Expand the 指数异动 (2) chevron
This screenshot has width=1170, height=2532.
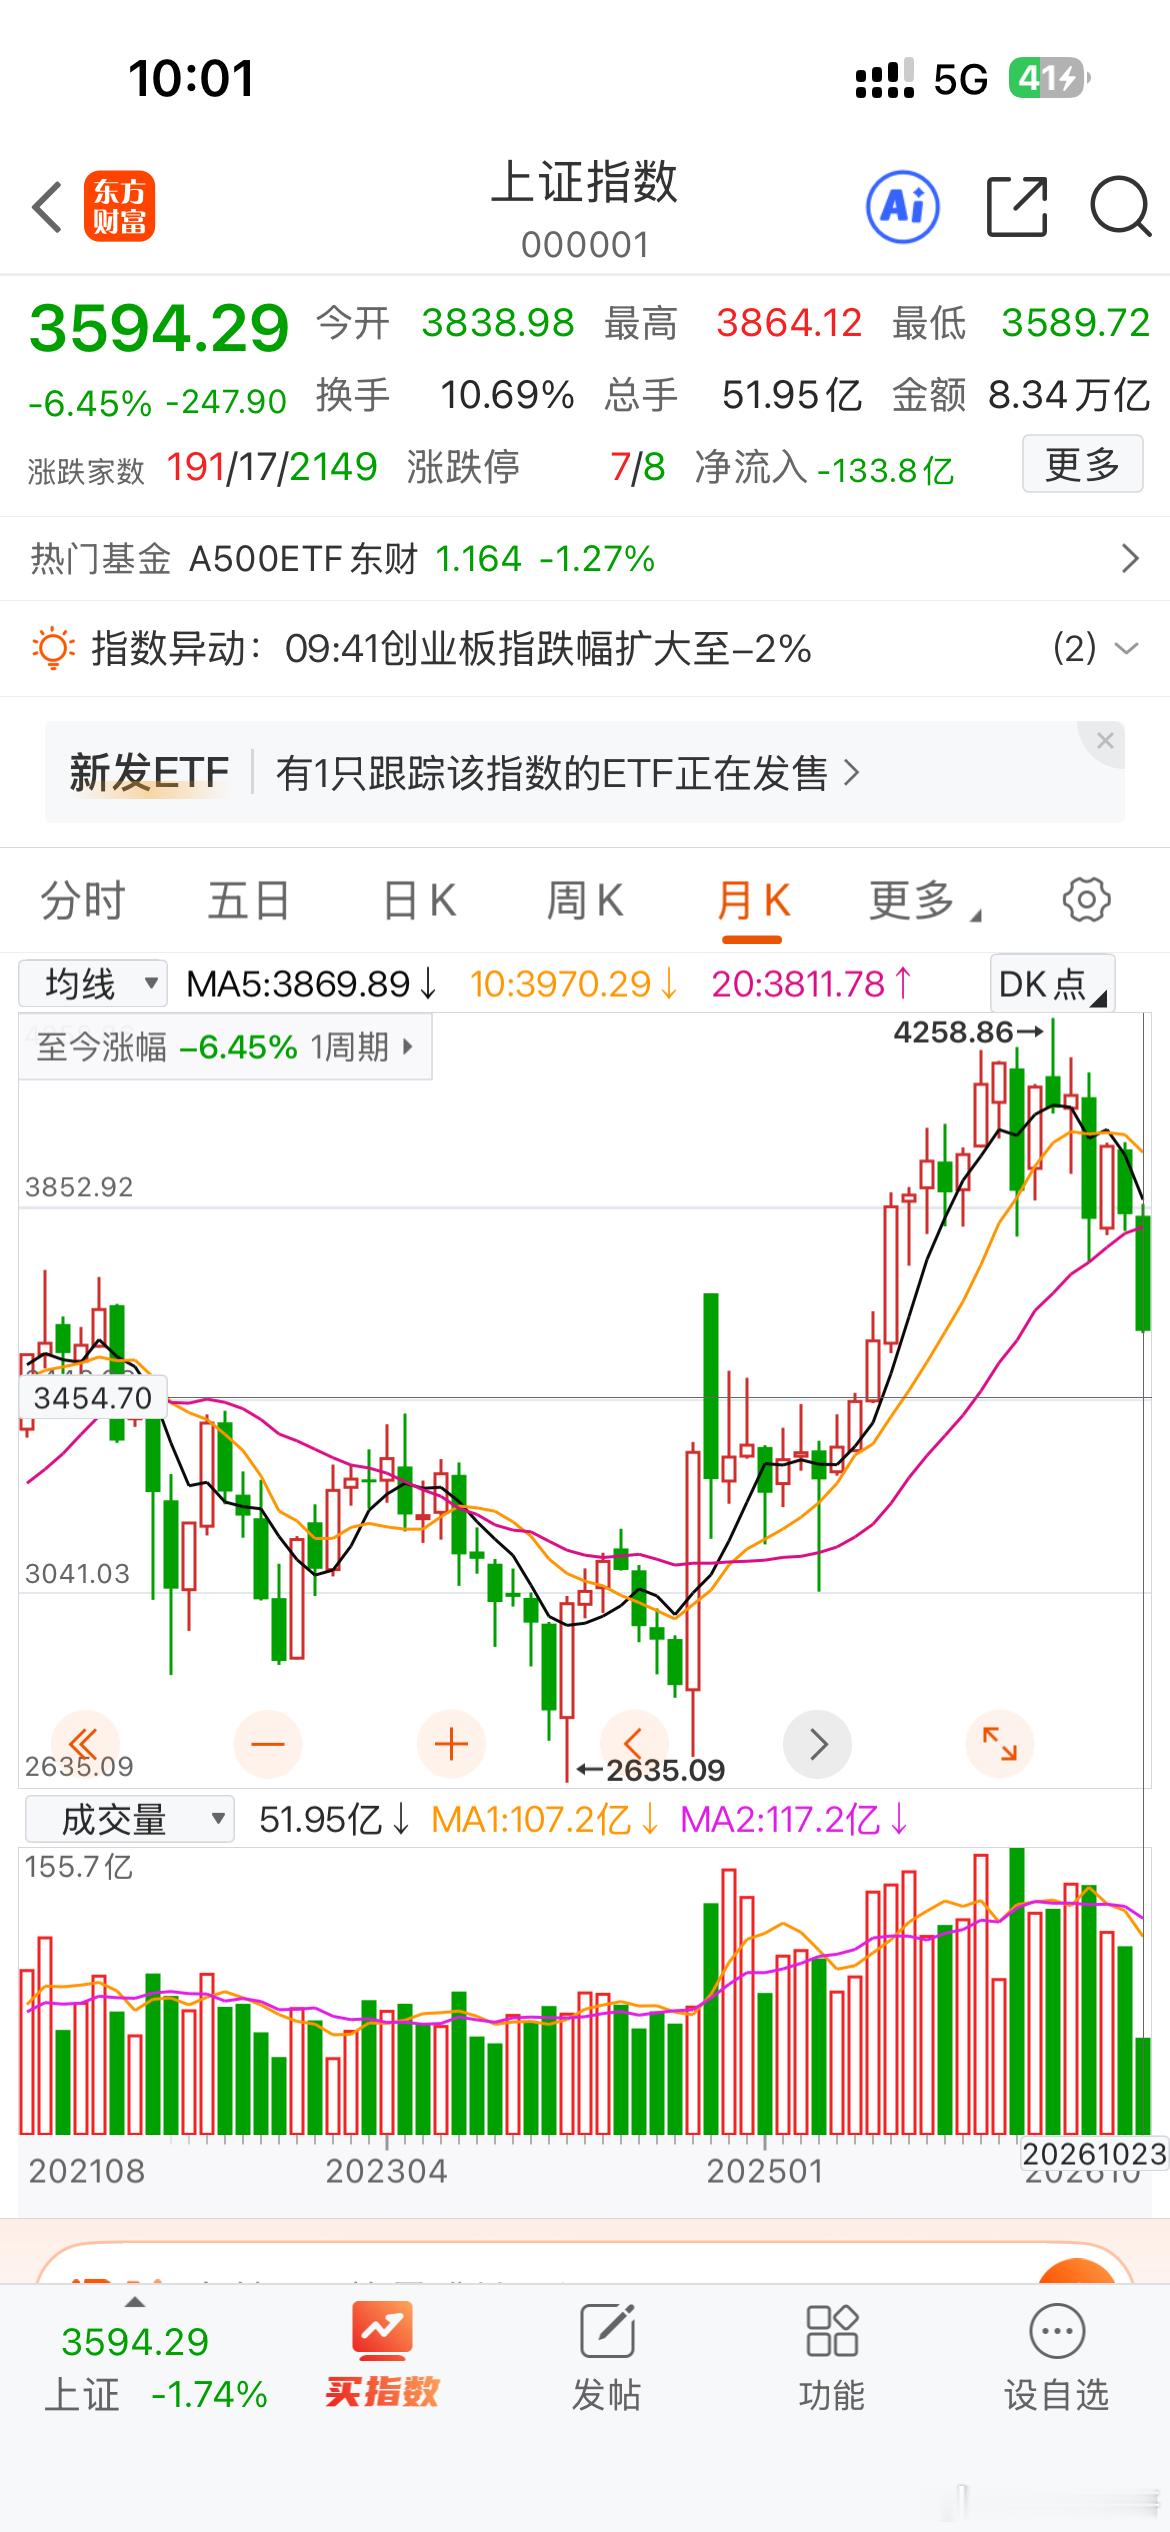(x=1126, y=648)
